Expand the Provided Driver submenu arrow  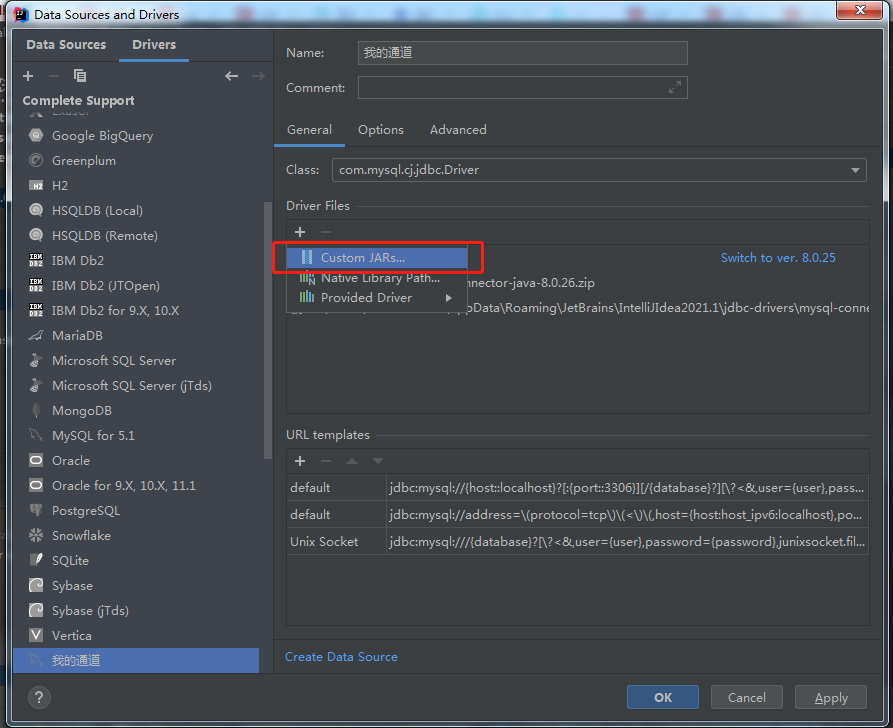point(449,298)
